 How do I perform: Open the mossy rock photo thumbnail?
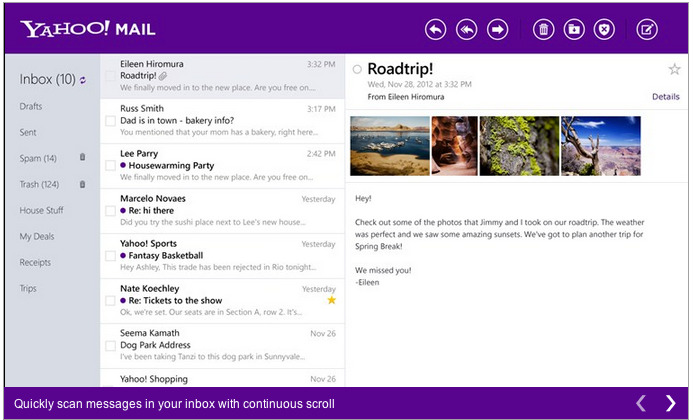pyautogui.click(x=519, y=146)
